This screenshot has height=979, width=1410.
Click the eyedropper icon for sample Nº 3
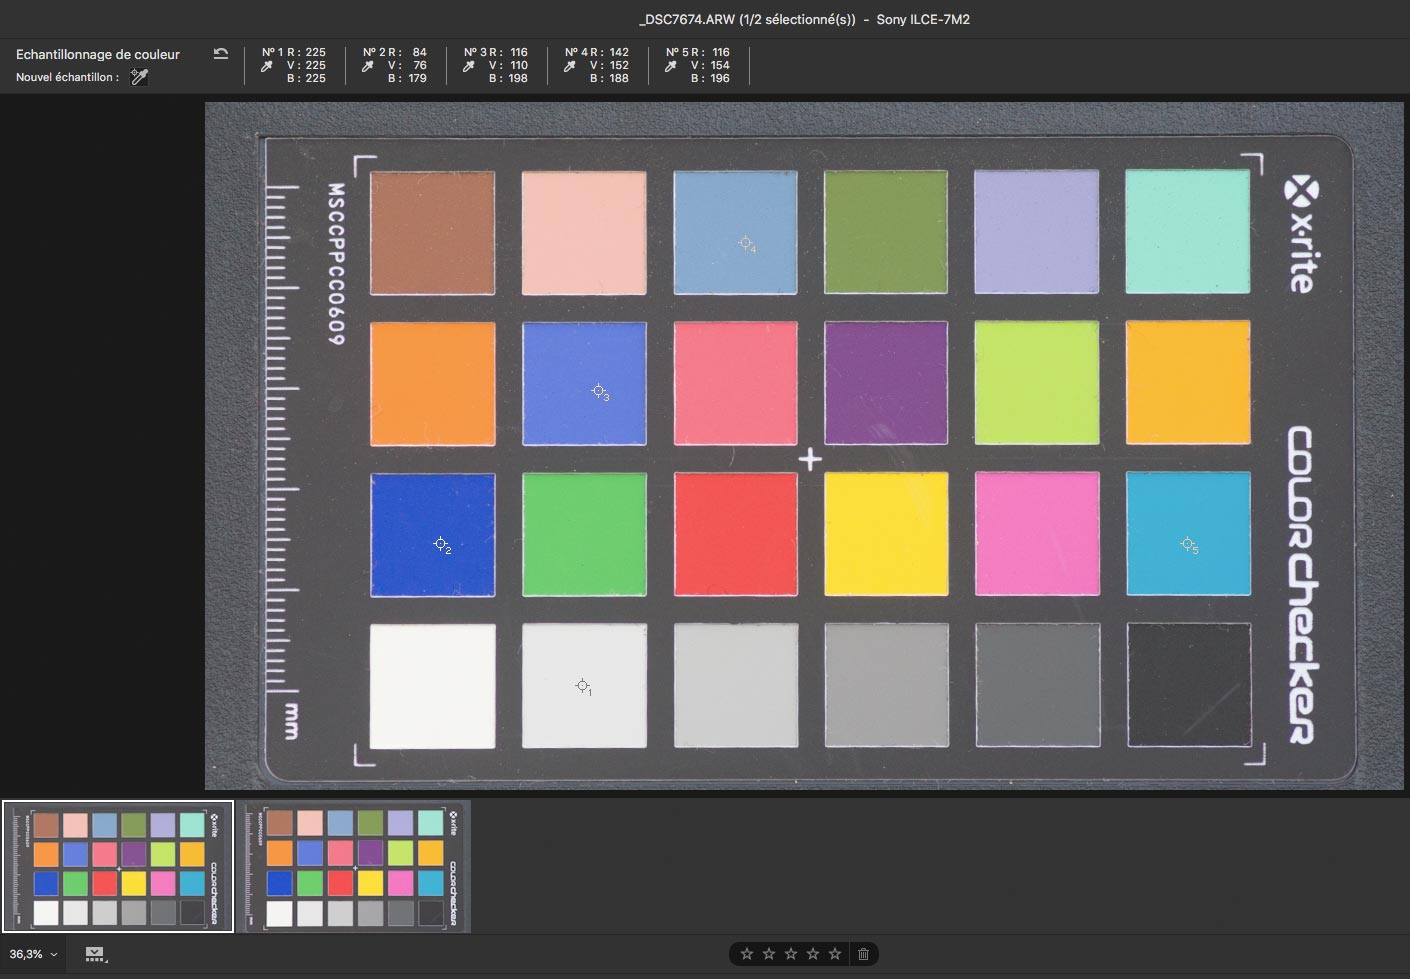tap(469, 66)
